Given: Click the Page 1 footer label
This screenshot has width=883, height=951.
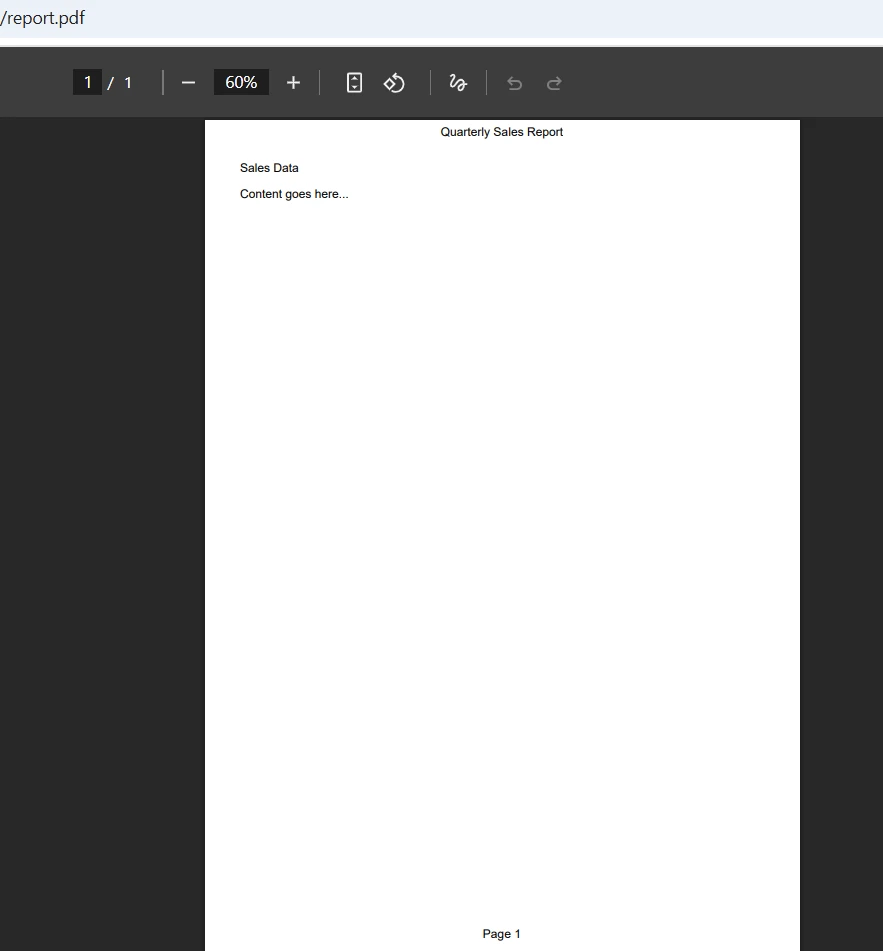Looking at the screenshot, I should coord(501,933).
